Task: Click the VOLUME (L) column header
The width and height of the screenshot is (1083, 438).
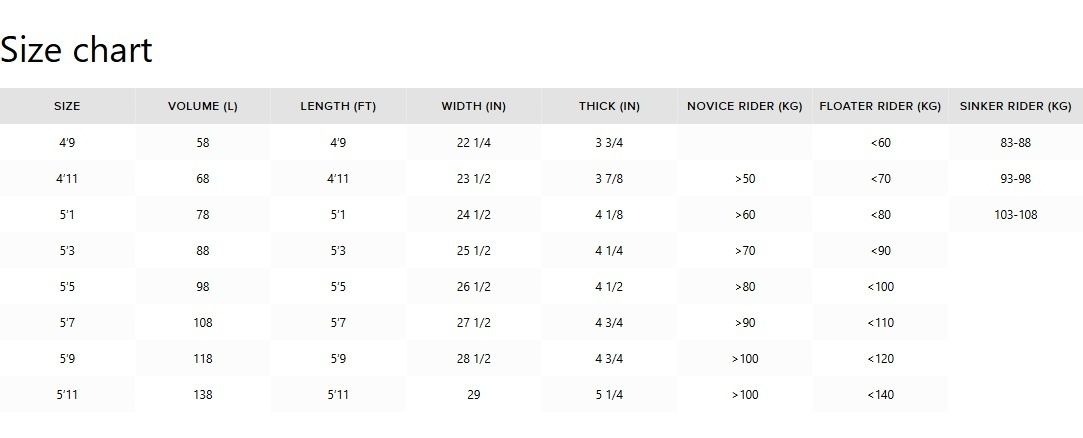Action: coord(203,106)
